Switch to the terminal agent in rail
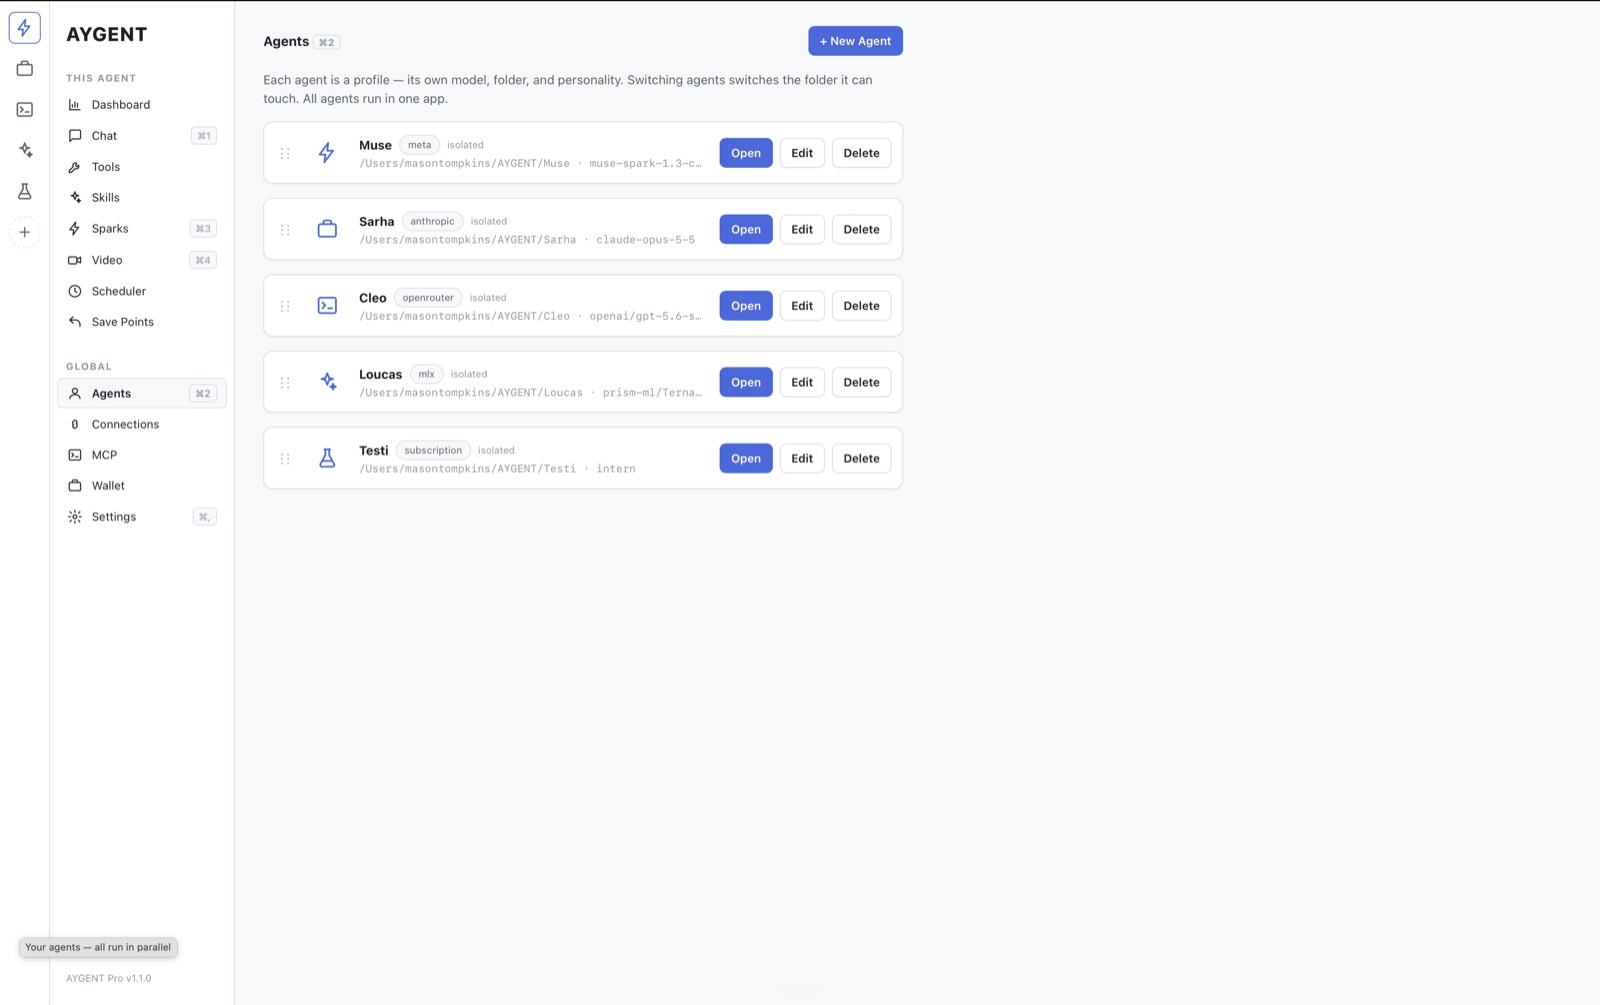 pos(25,110)
